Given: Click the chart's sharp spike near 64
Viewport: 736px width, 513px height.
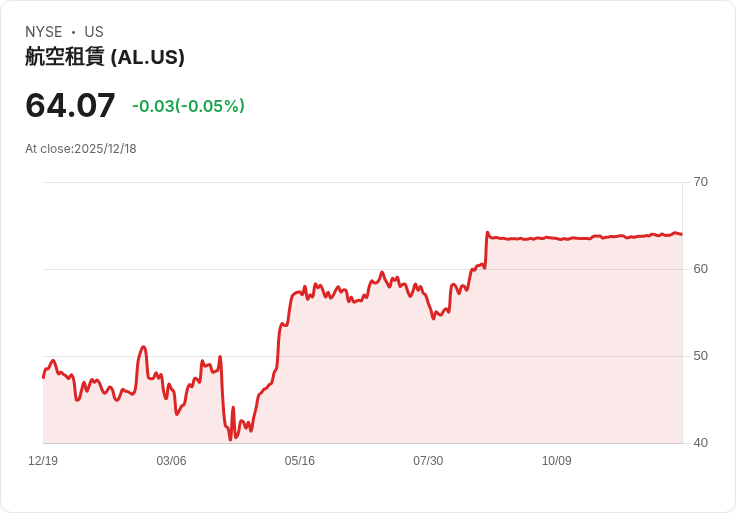Looking at the screenshot, I should click(487, 232).
